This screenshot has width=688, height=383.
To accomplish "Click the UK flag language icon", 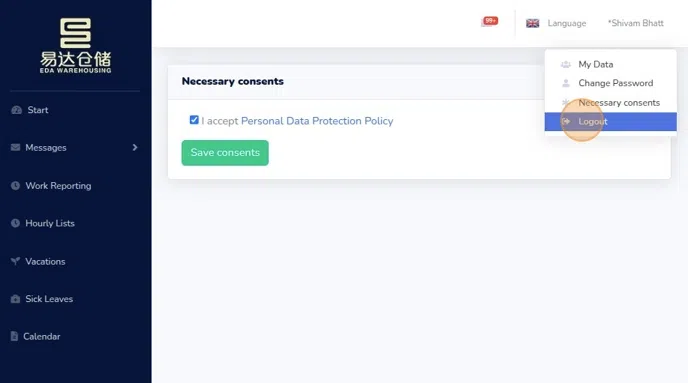I will click(x=532, y=23).
